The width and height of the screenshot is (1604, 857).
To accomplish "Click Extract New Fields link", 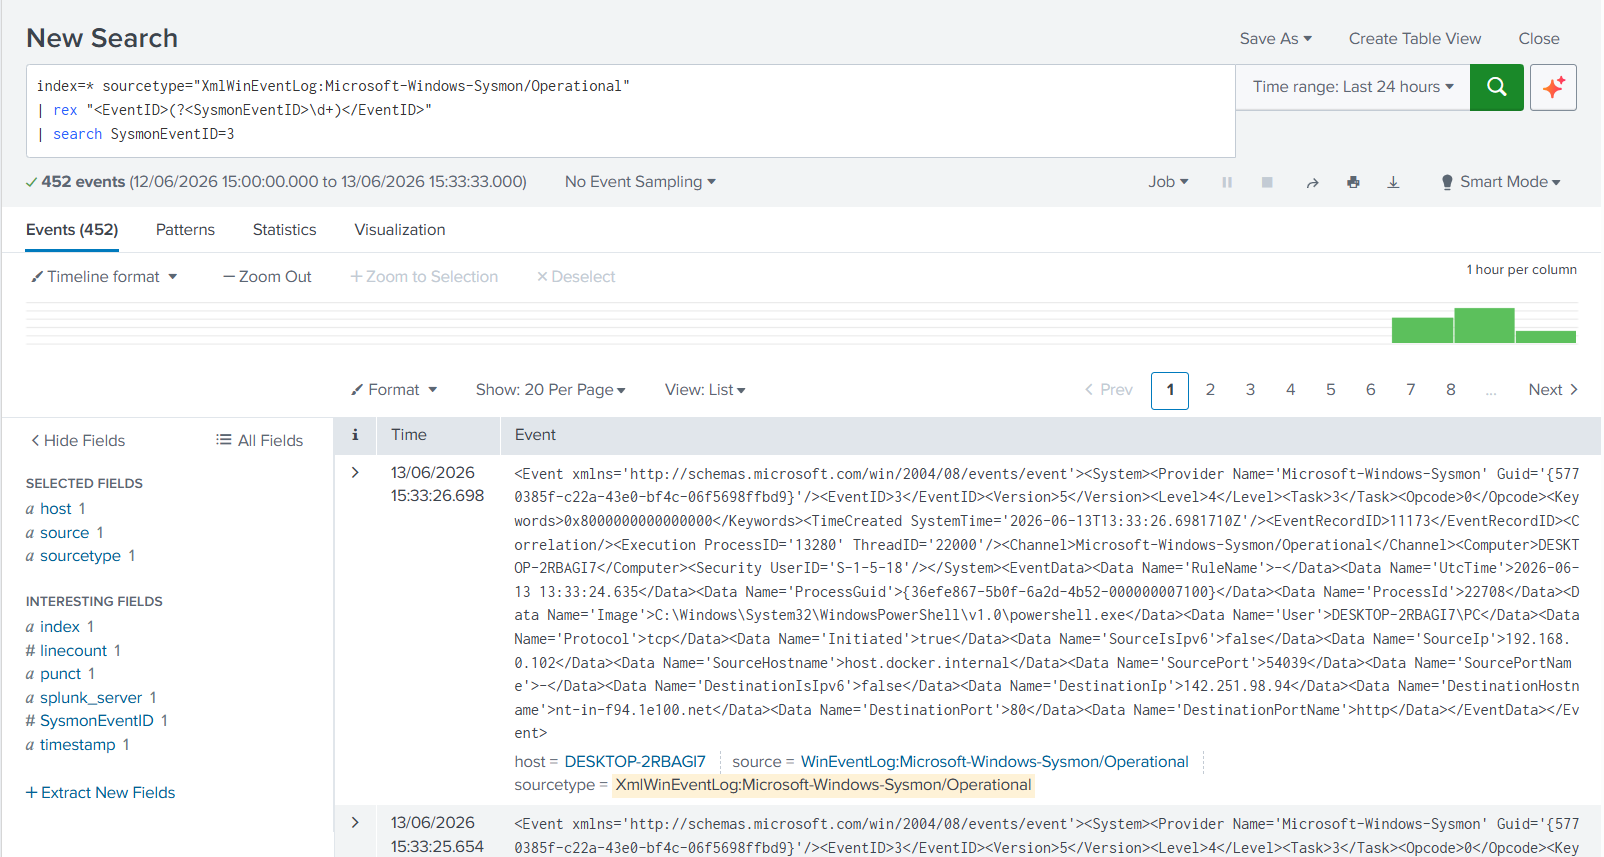I will [x=100, y=793].
